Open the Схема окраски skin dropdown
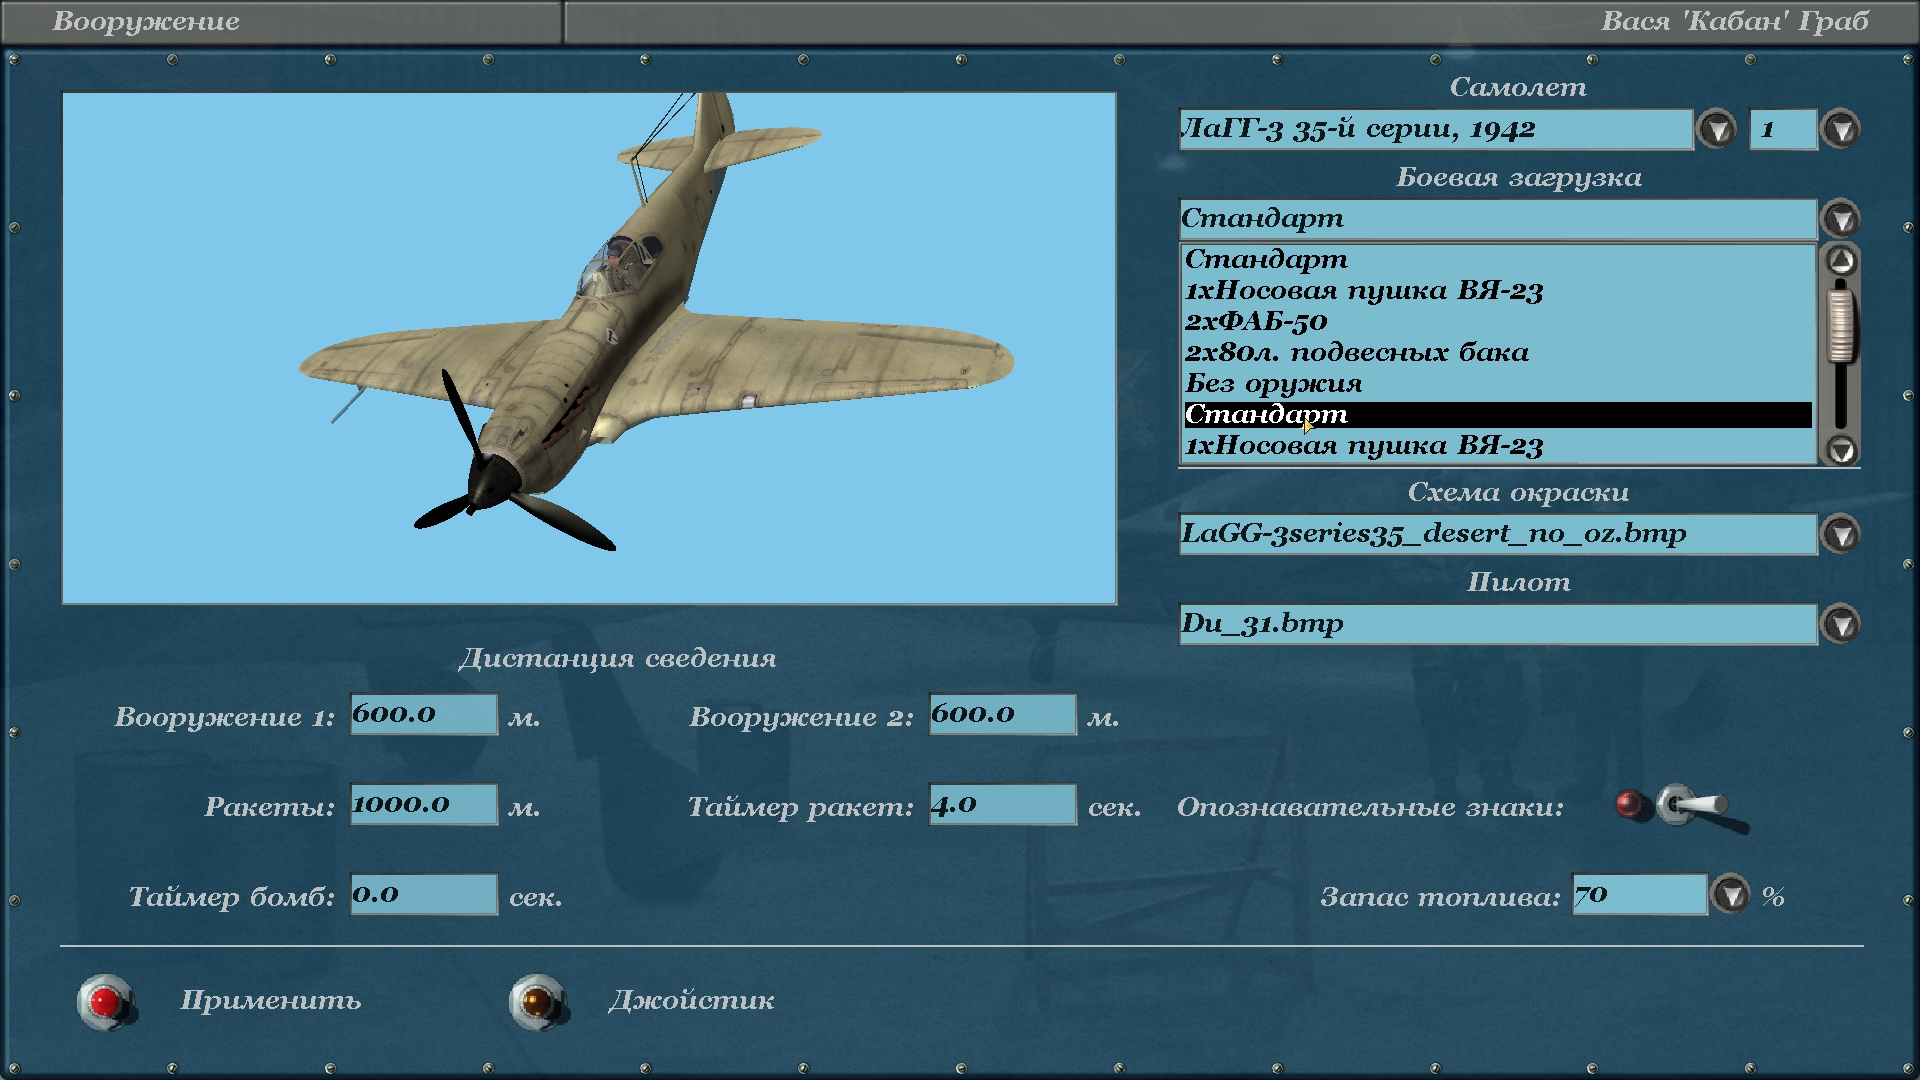Screen dimensions: 1920x1080 click(1841, 534)
